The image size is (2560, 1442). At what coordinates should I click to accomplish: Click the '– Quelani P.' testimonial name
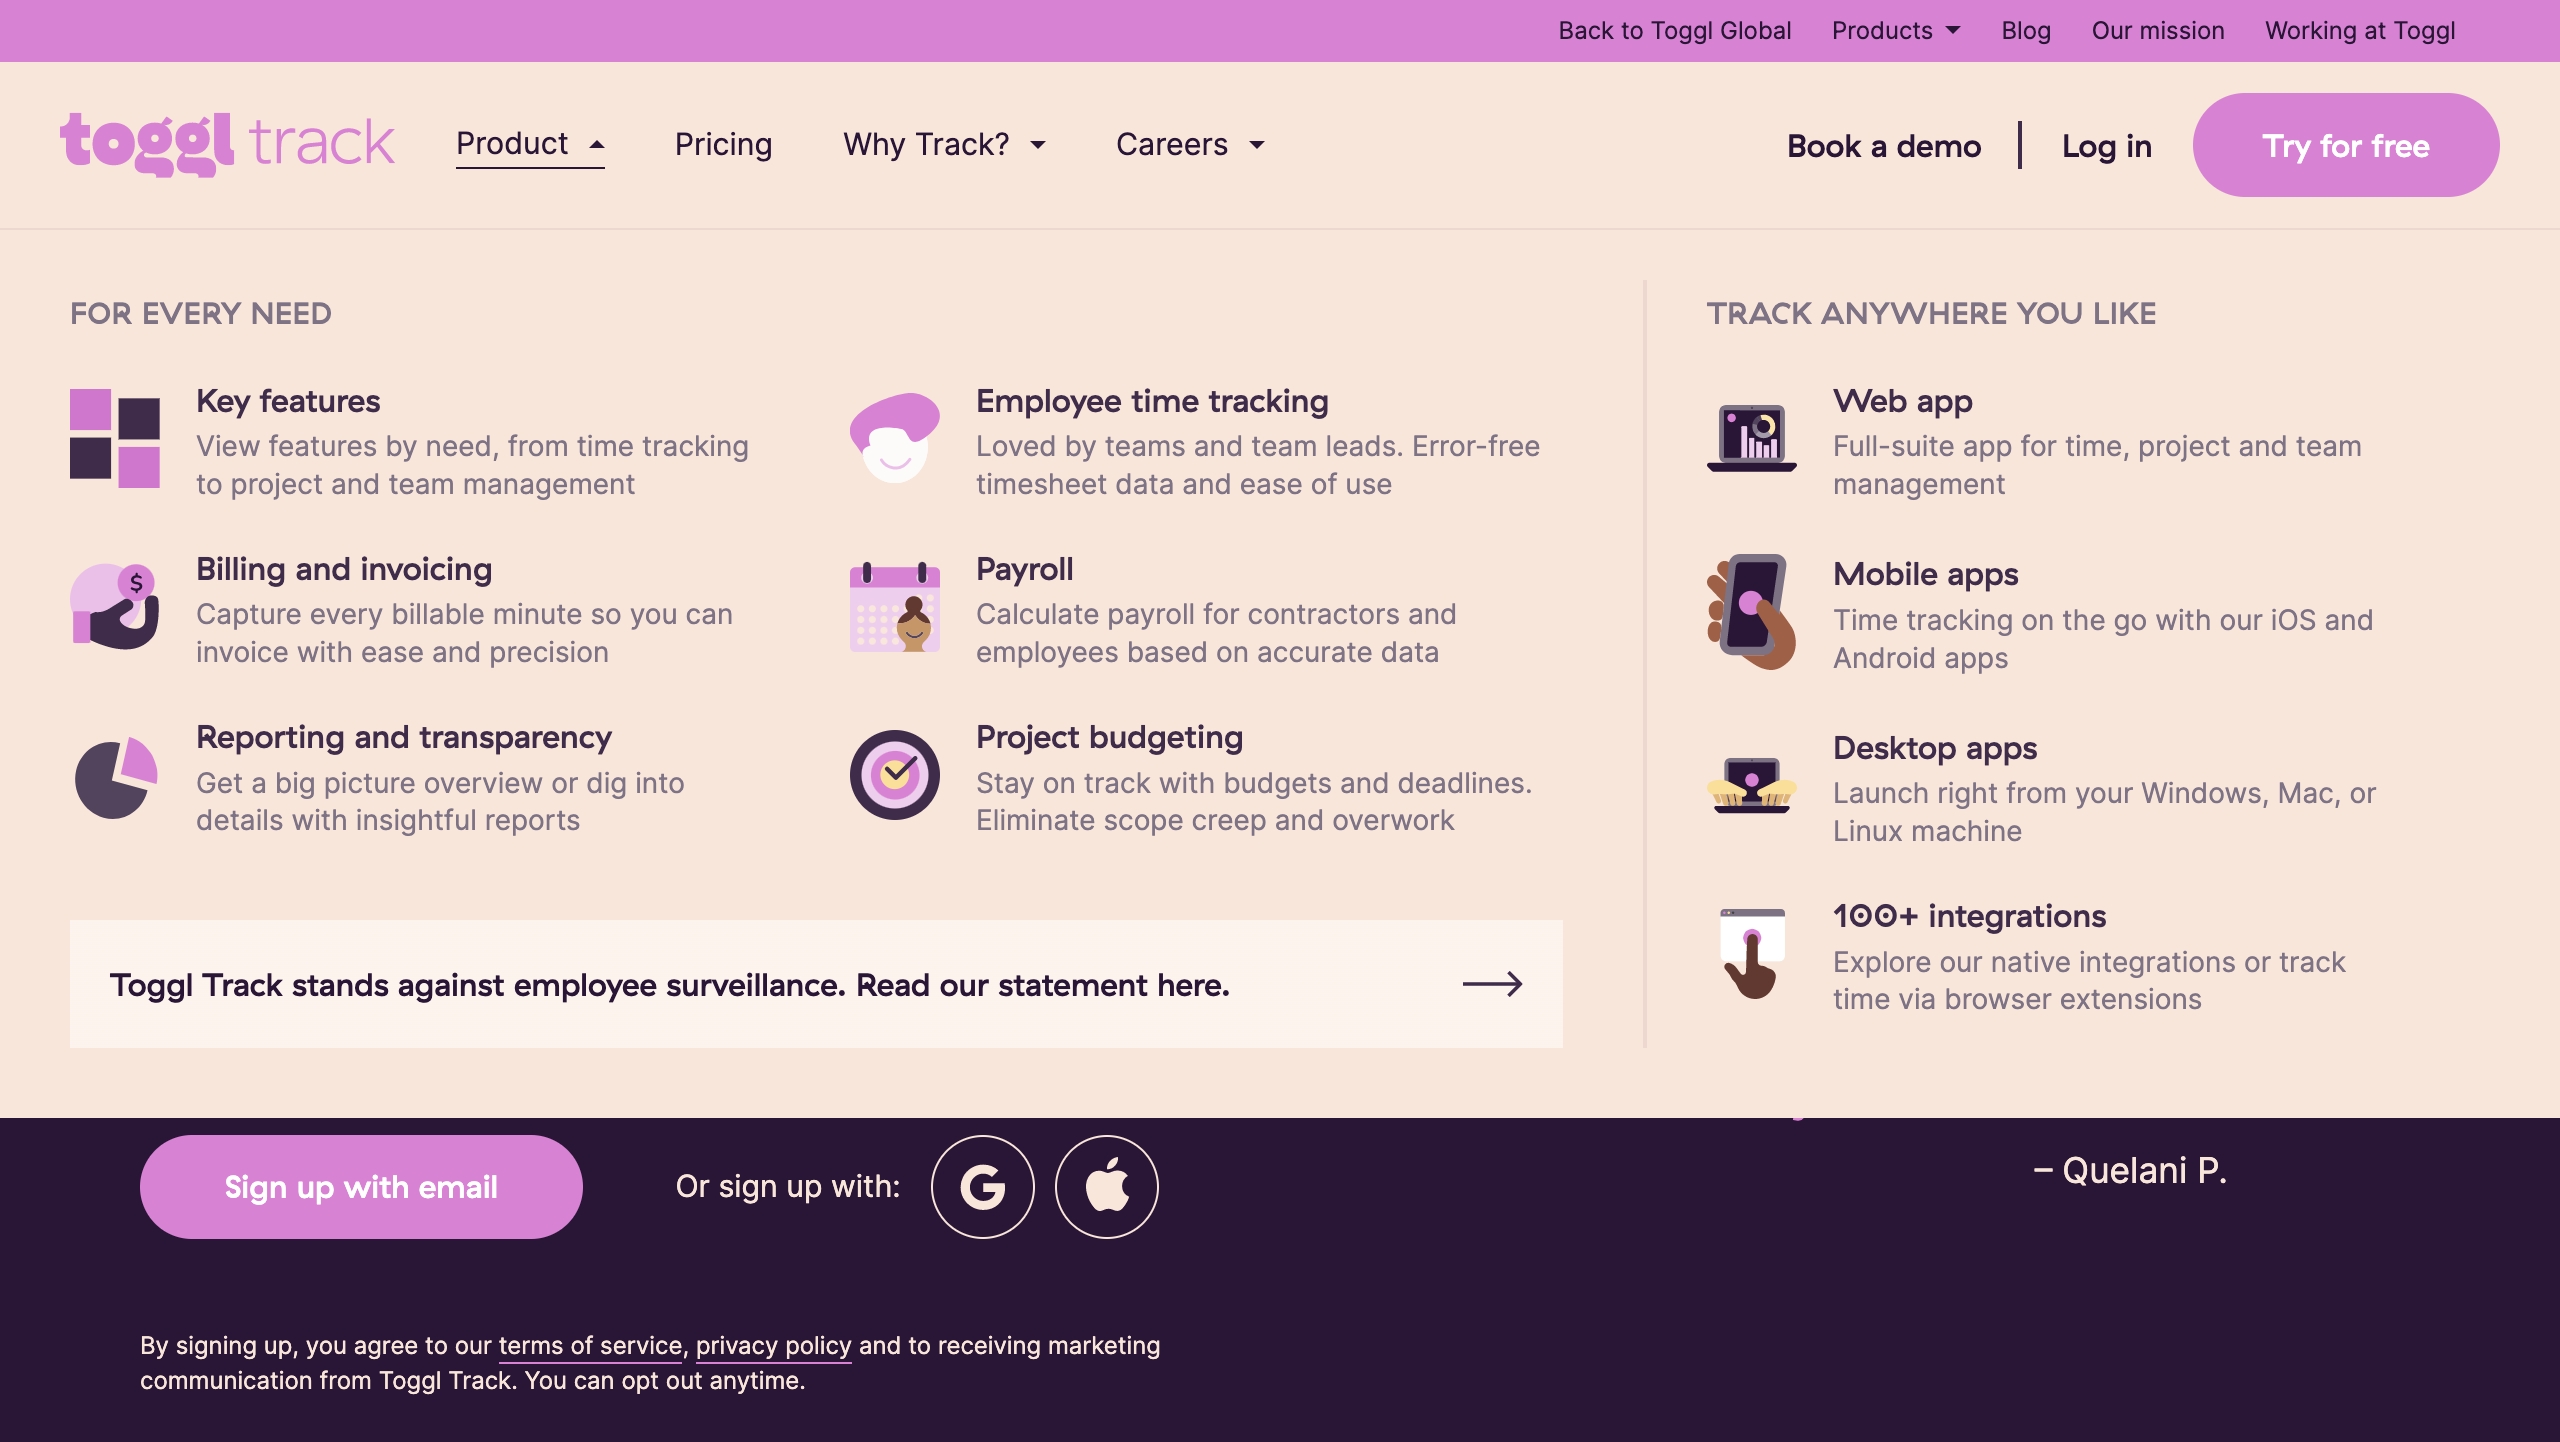(x=2130, y=1170)
